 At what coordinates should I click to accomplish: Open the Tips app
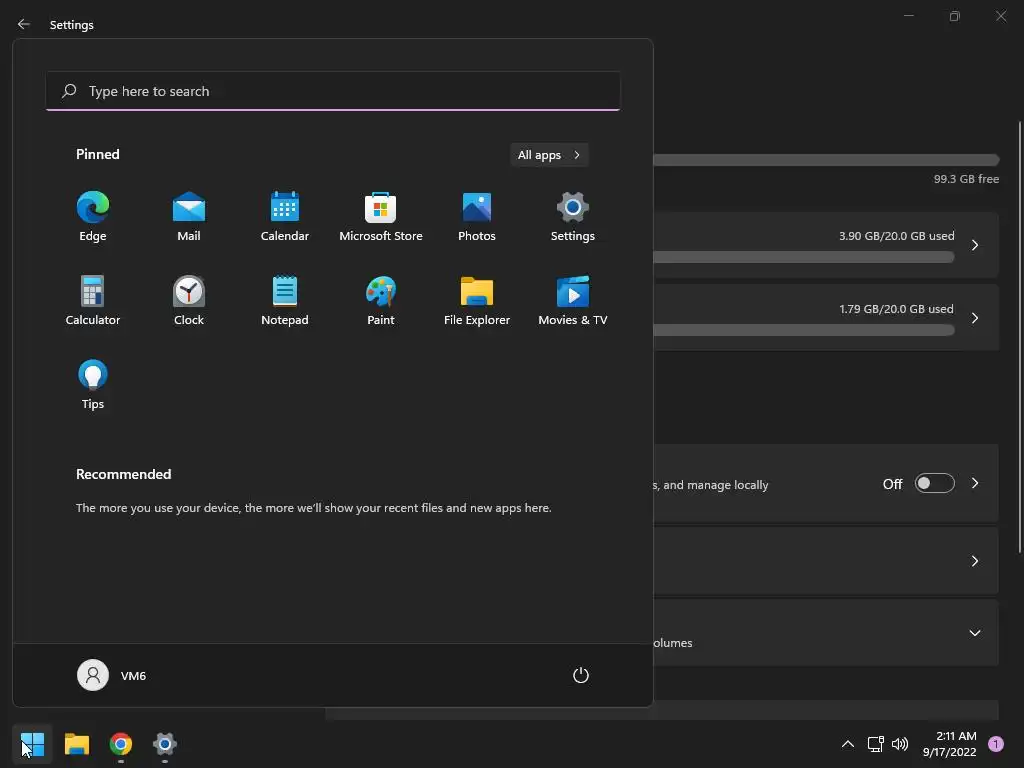[93, 384]
